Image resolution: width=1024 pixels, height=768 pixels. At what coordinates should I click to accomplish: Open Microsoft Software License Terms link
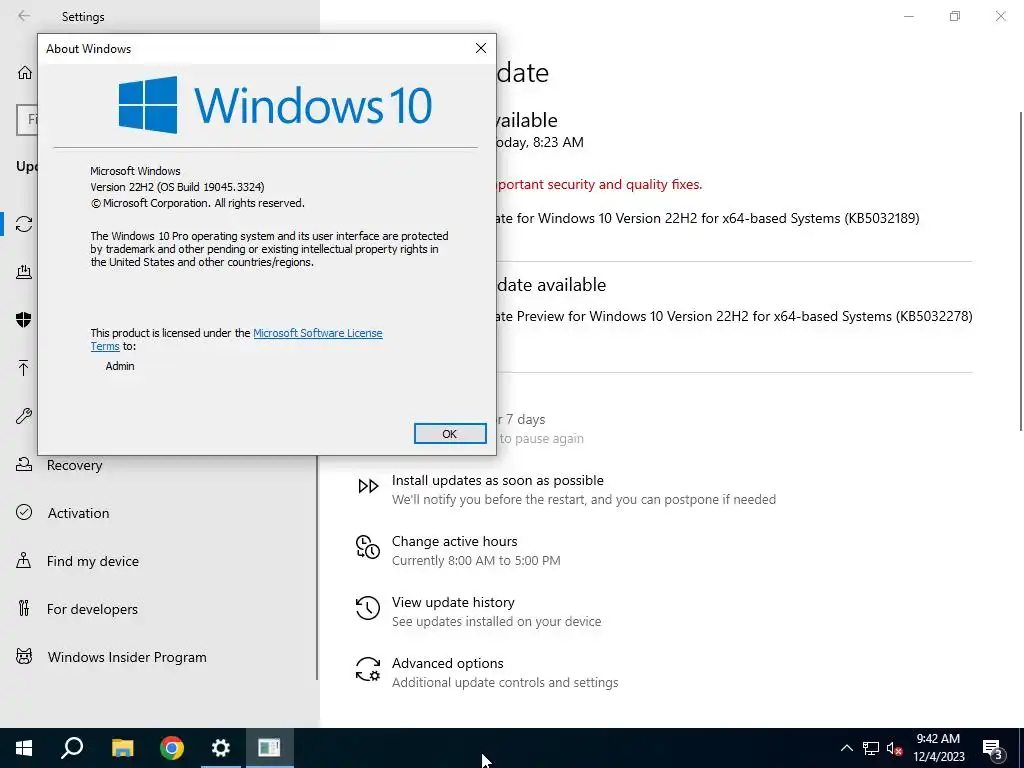click(236, 340)
